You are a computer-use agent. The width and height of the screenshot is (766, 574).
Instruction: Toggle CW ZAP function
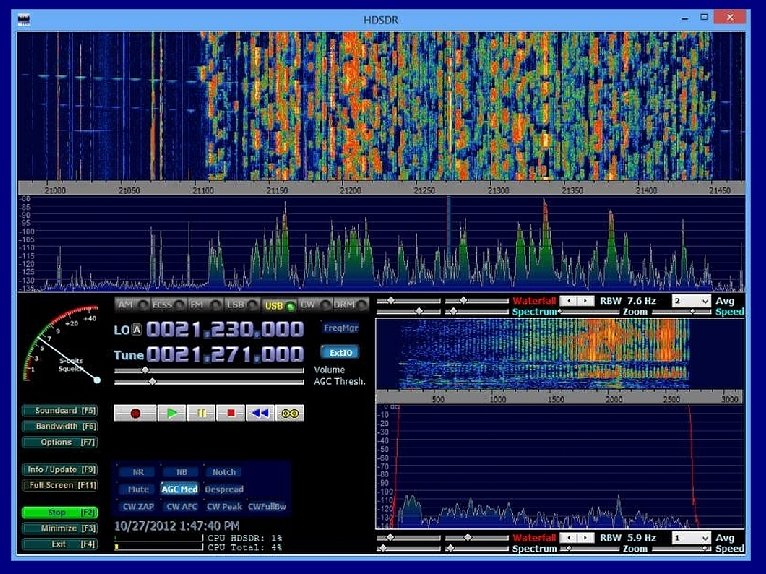tap(138, 507)
